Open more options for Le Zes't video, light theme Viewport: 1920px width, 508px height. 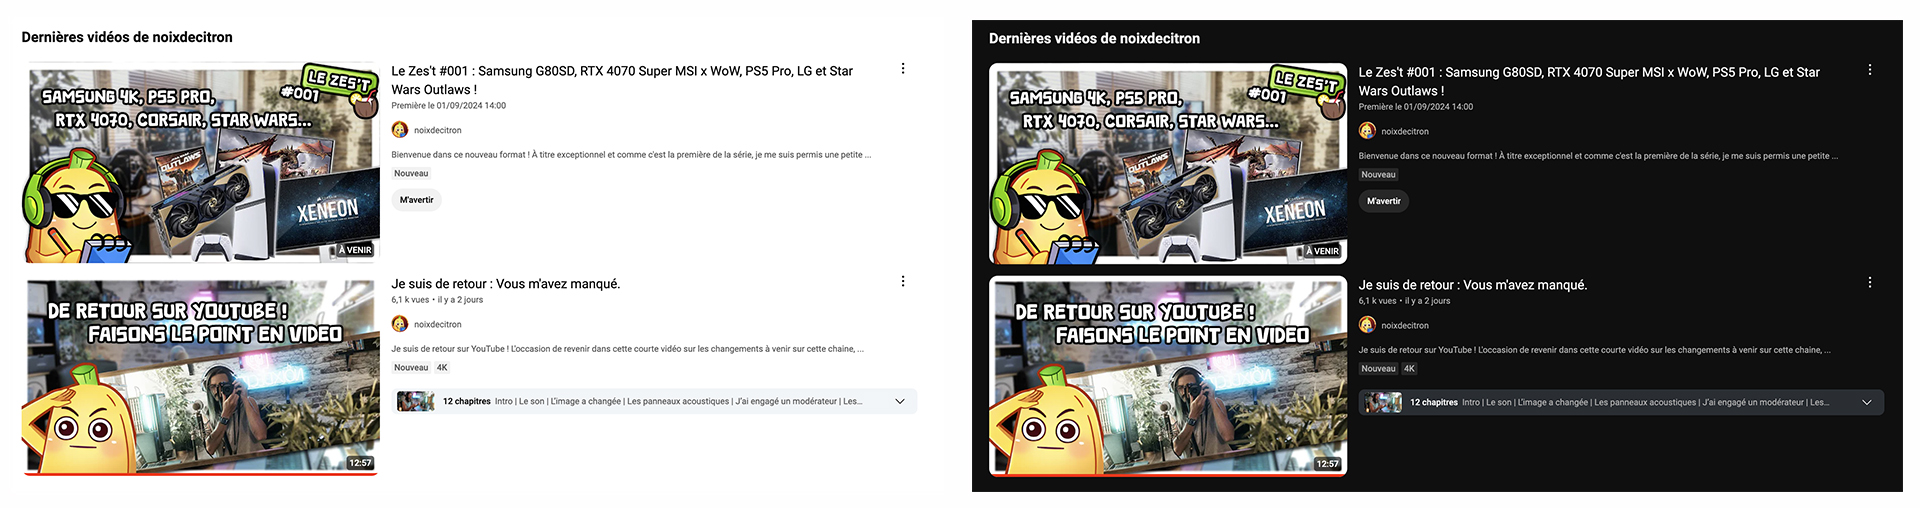[903, 69]
